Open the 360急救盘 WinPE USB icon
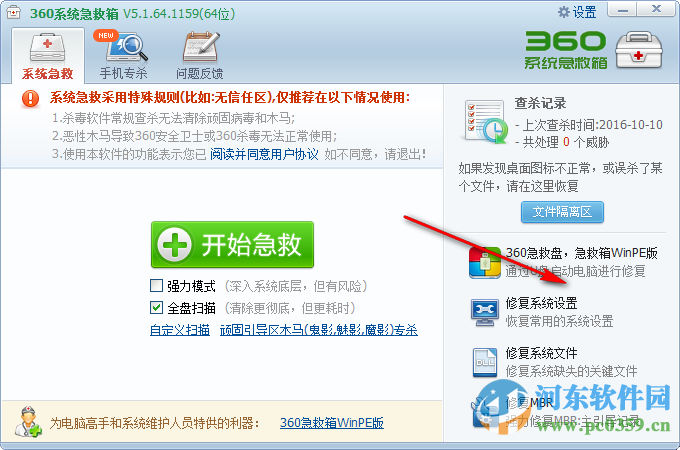680x450 pixels. [x=485, y=262]
